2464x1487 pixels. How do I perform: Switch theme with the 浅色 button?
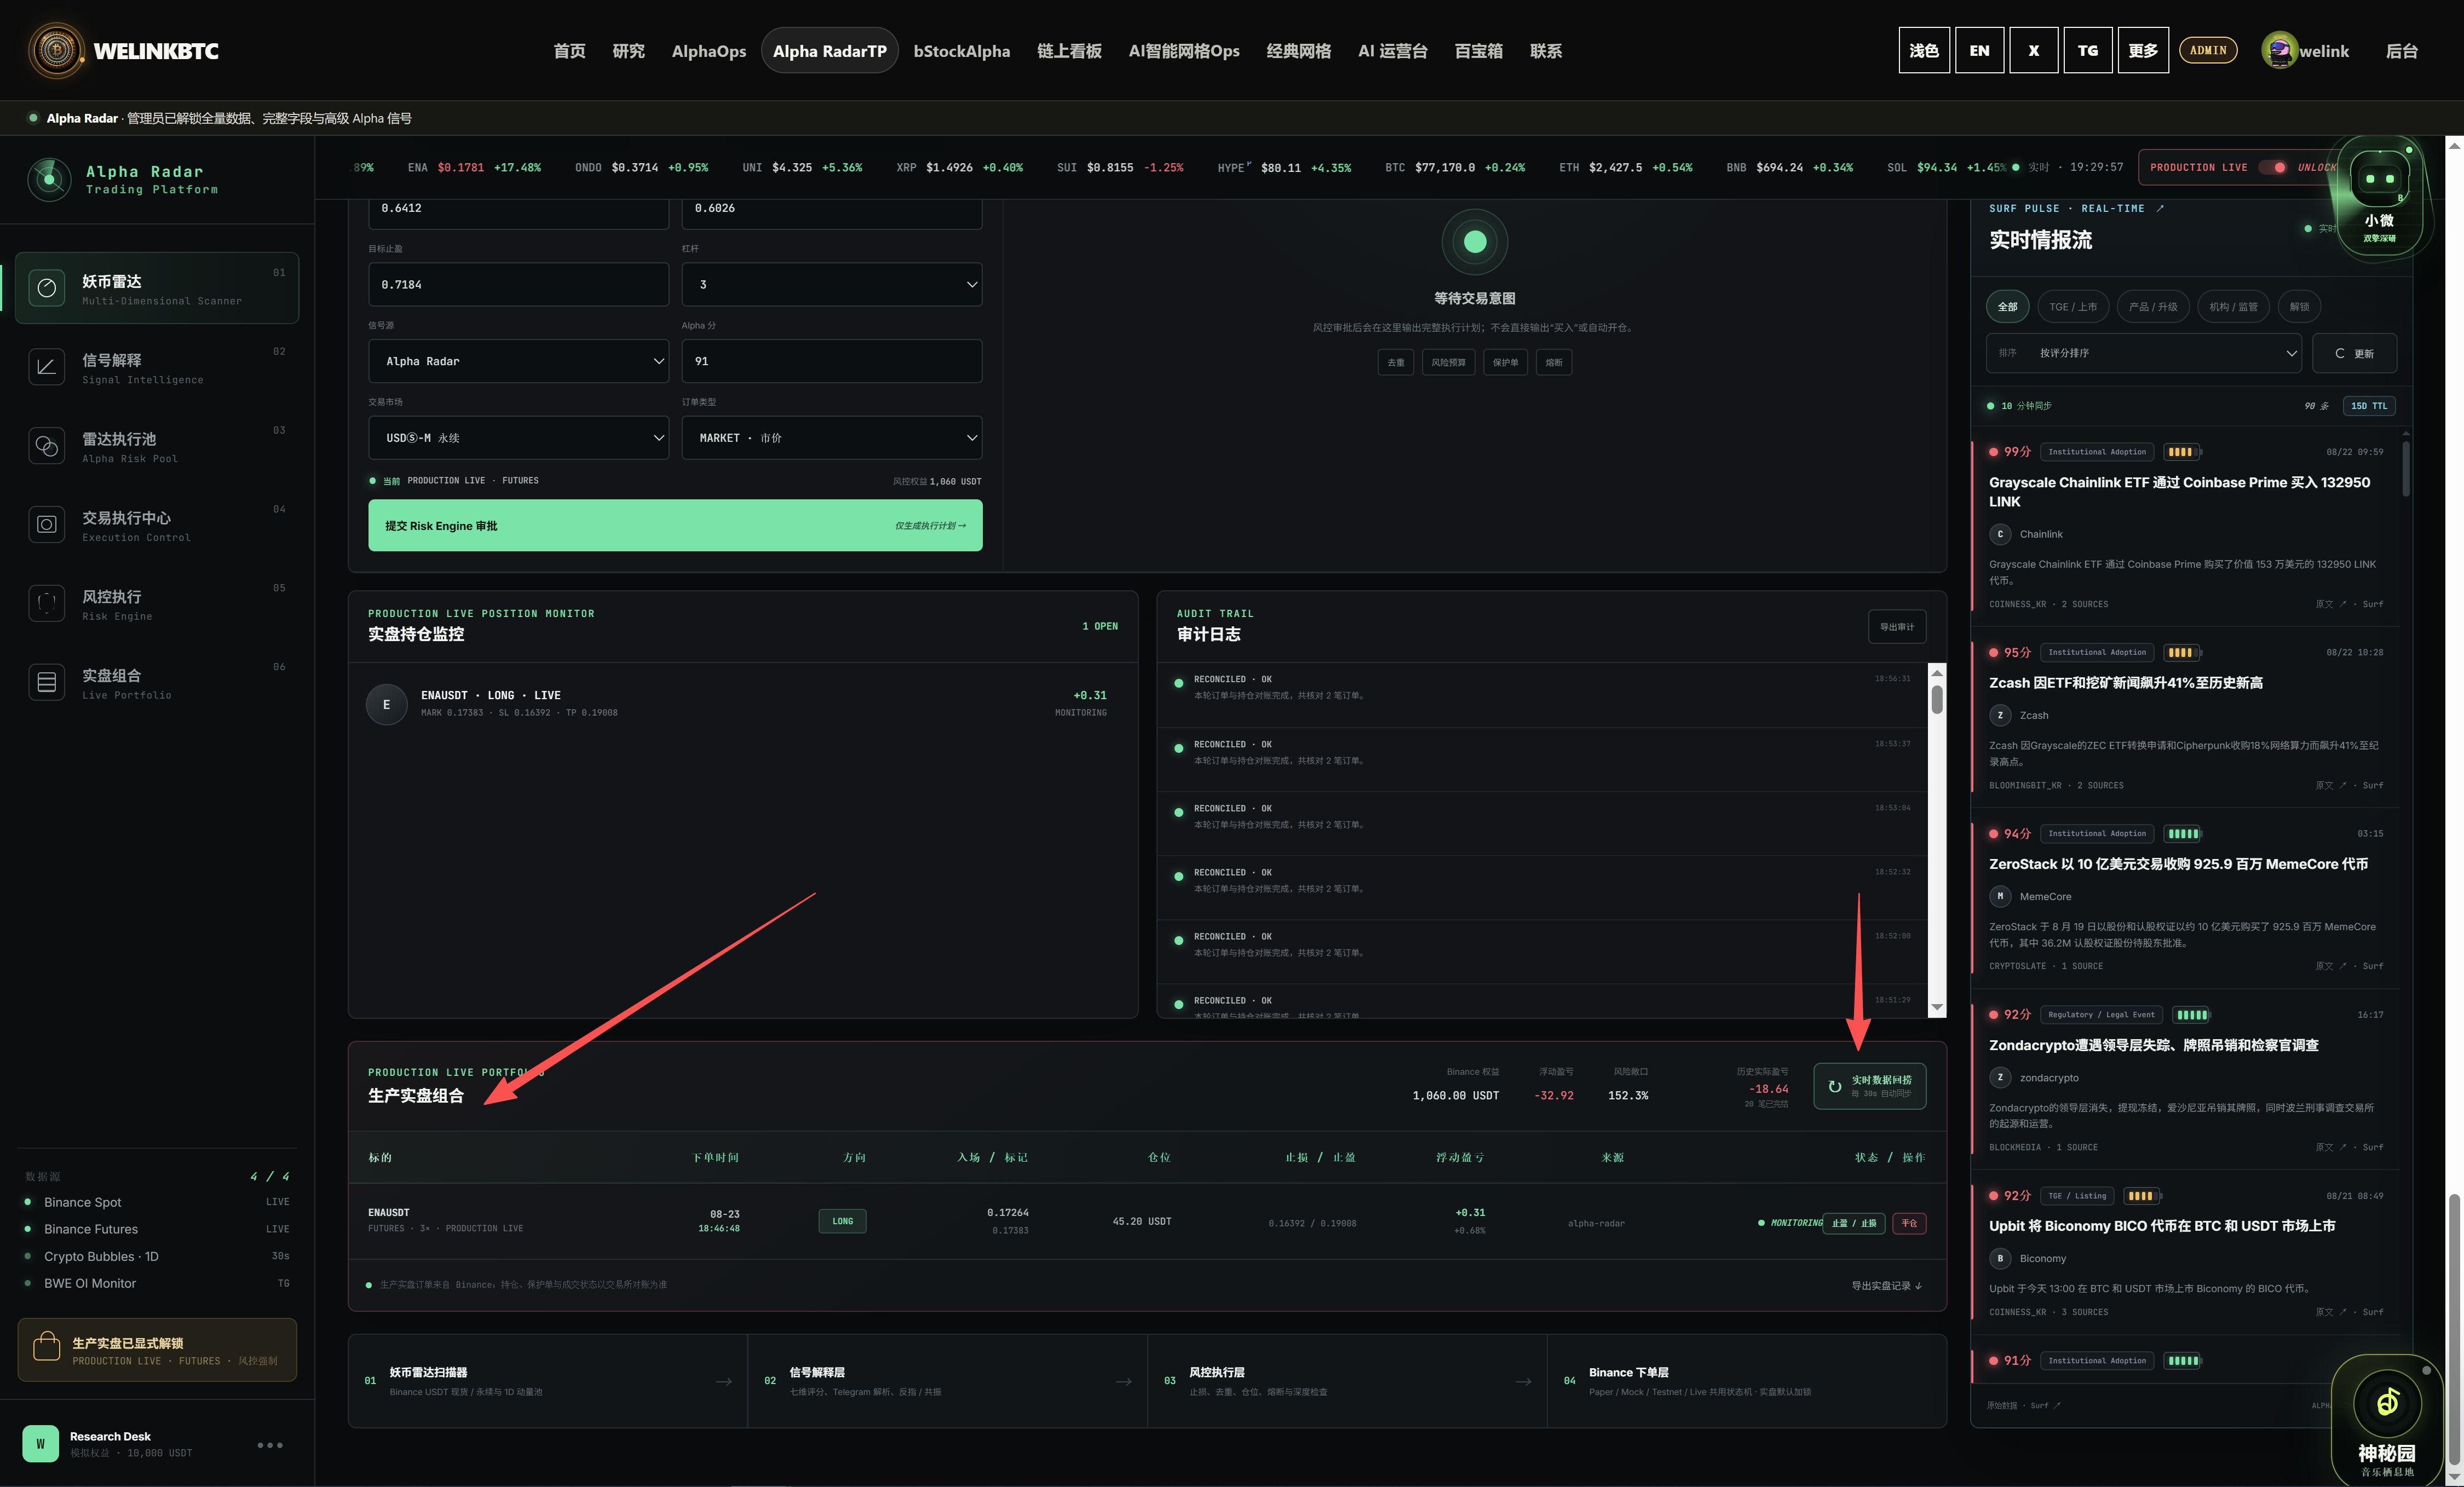coord(1924,50)
